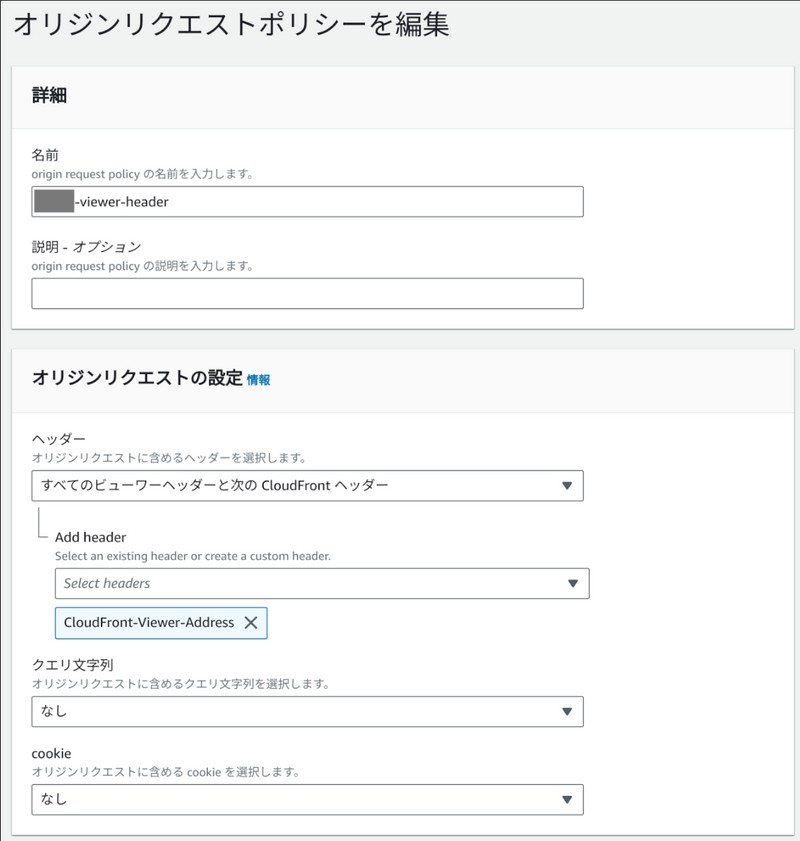Click the 説明 - オプション label
The image size is (800, 841).
(x=86, y=247)
